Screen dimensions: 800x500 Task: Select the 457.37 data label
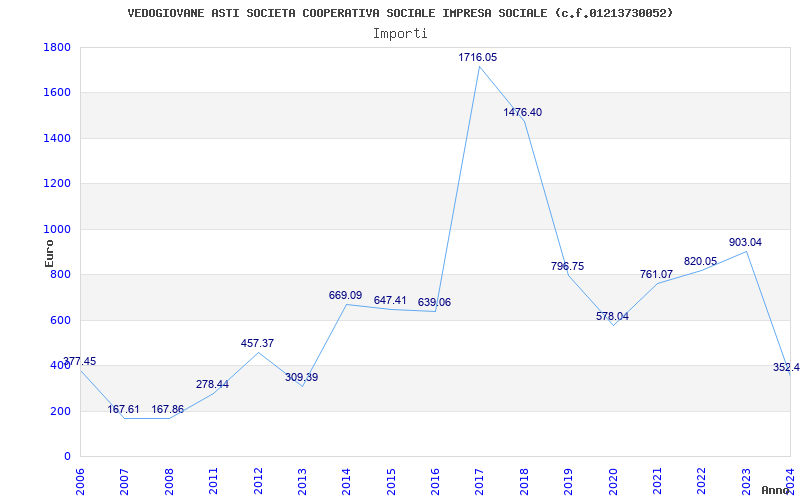pos(257,343)
